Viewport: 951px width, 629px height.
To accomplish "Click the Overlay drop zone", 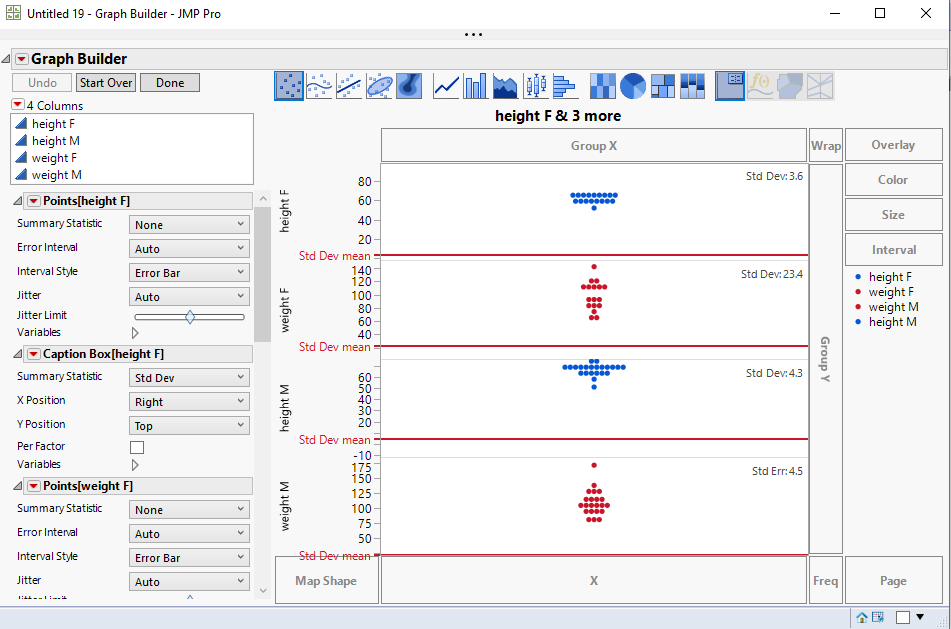I will click(x=893, y=144).
